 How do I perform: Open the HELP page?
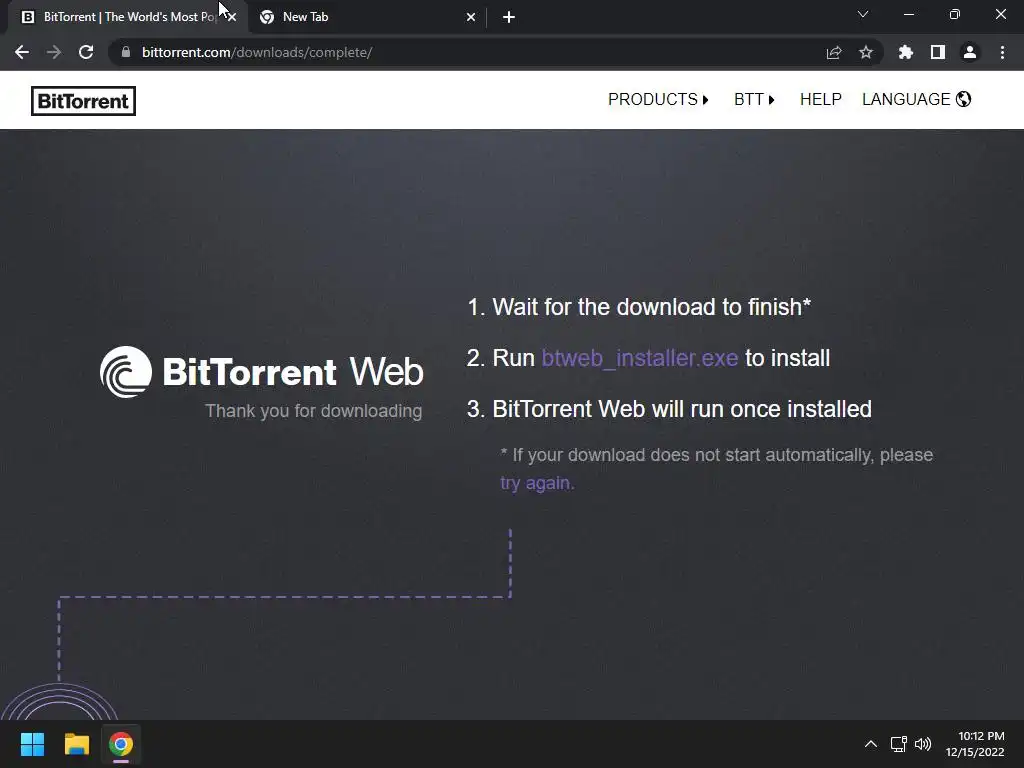click(x=821, y=99)
